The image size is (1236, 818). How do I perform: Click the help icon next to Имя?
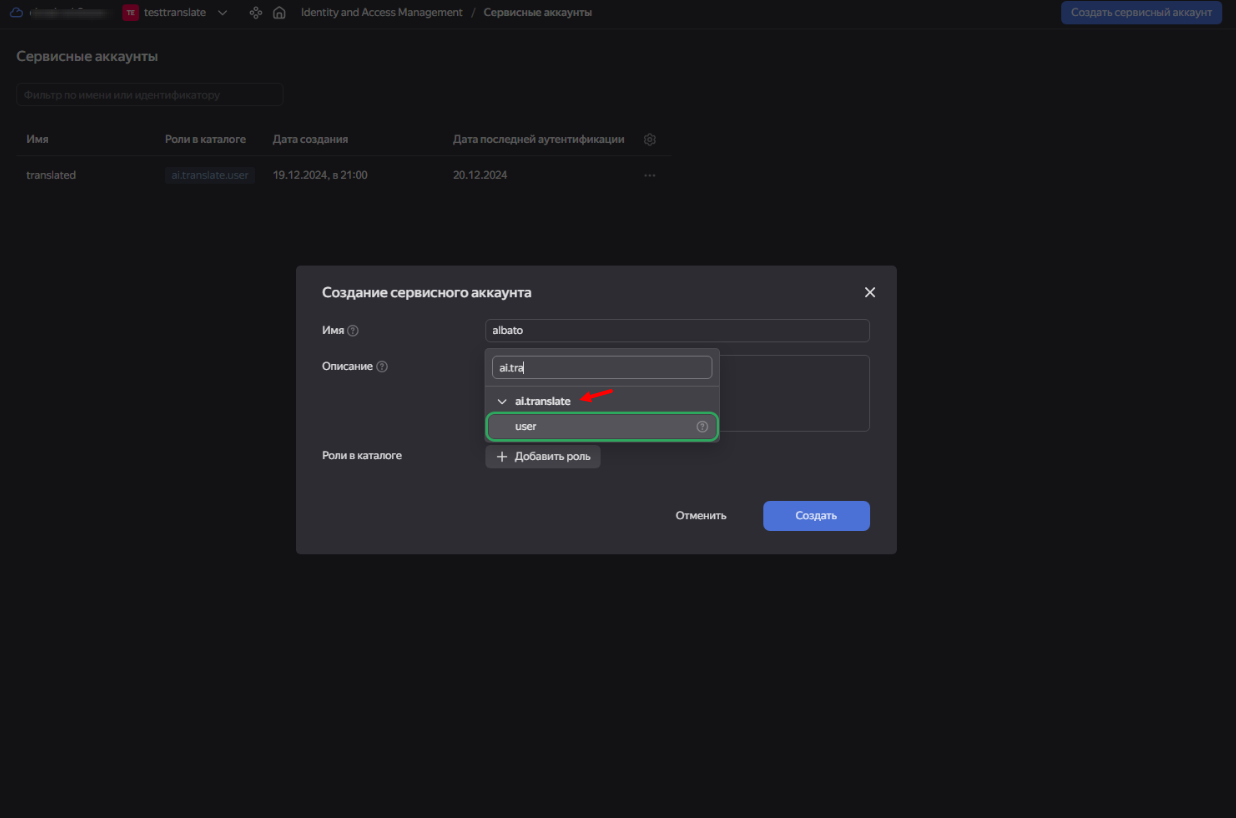click(353, 331)
